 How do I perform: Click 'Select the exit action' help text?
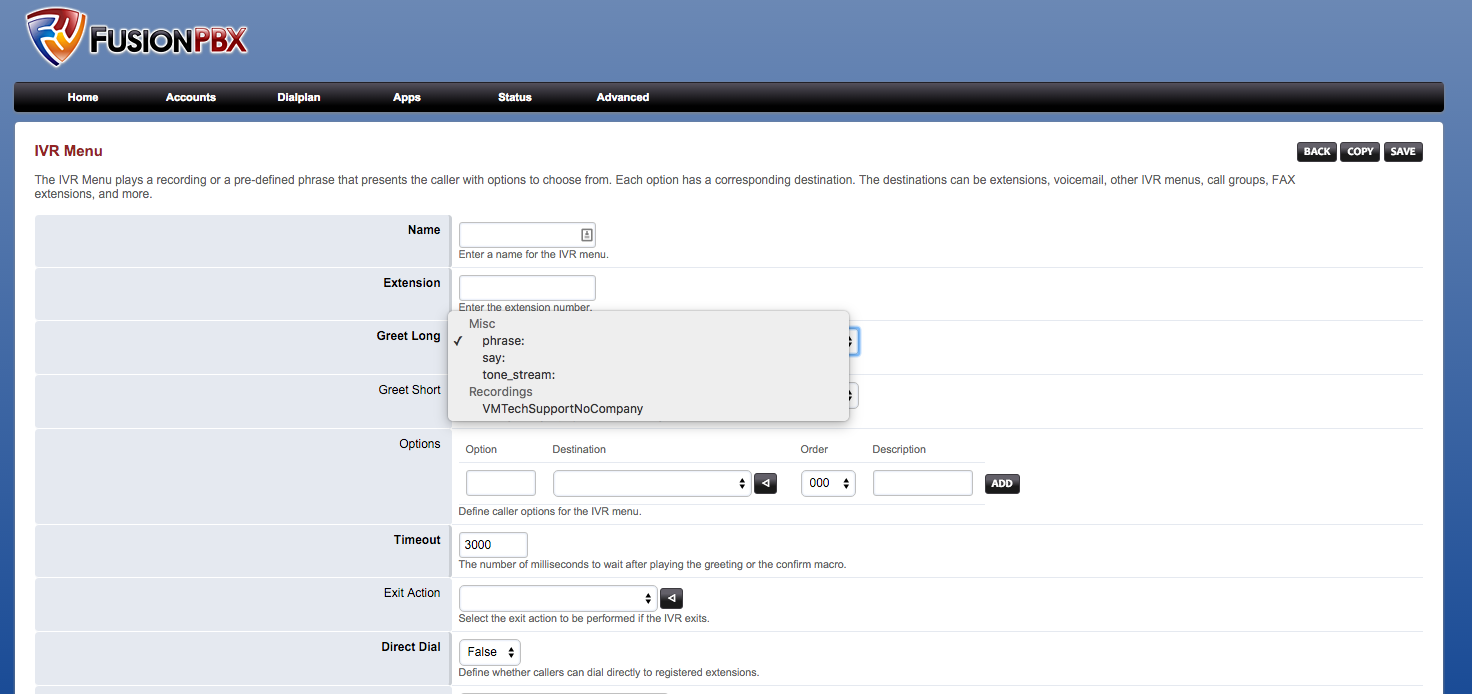coord(584,618)
